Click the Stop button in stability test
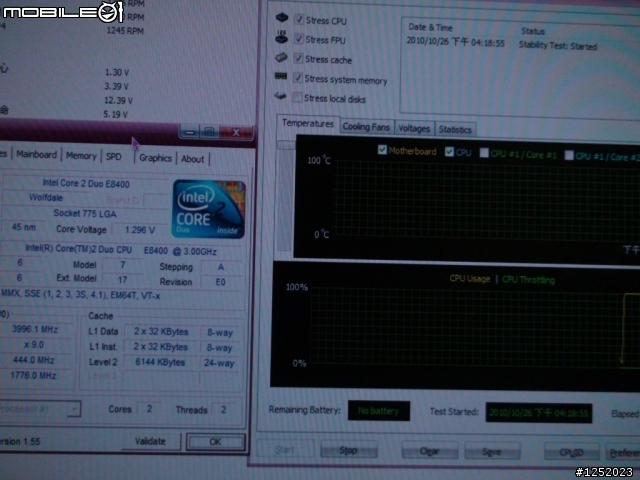640x480 pixels. tap(349, 450)
